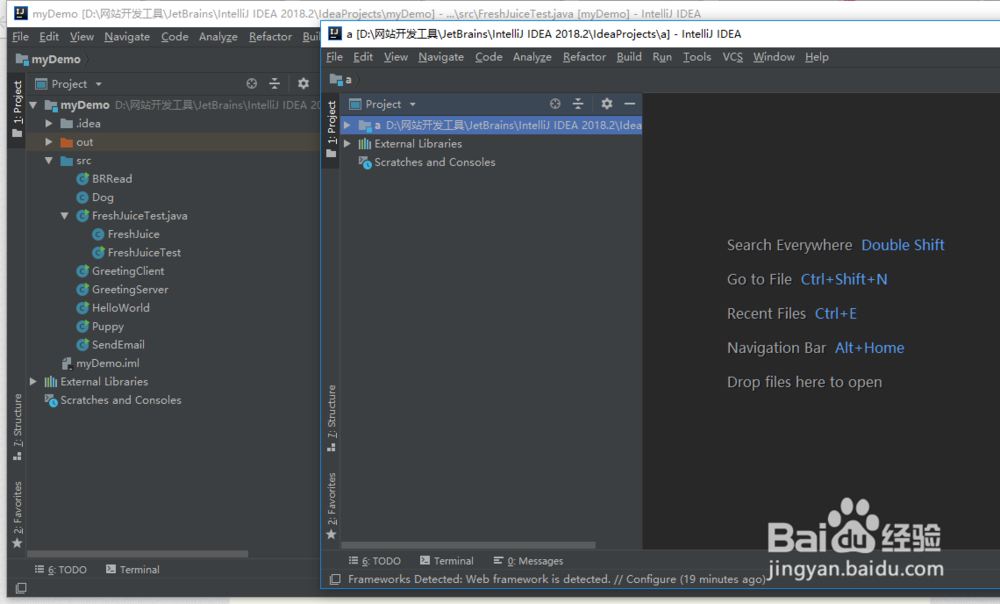Viewport: 1000px width, 604px height.
Task: Open the Build menu in window a
Action: click(x=629, y=57)
